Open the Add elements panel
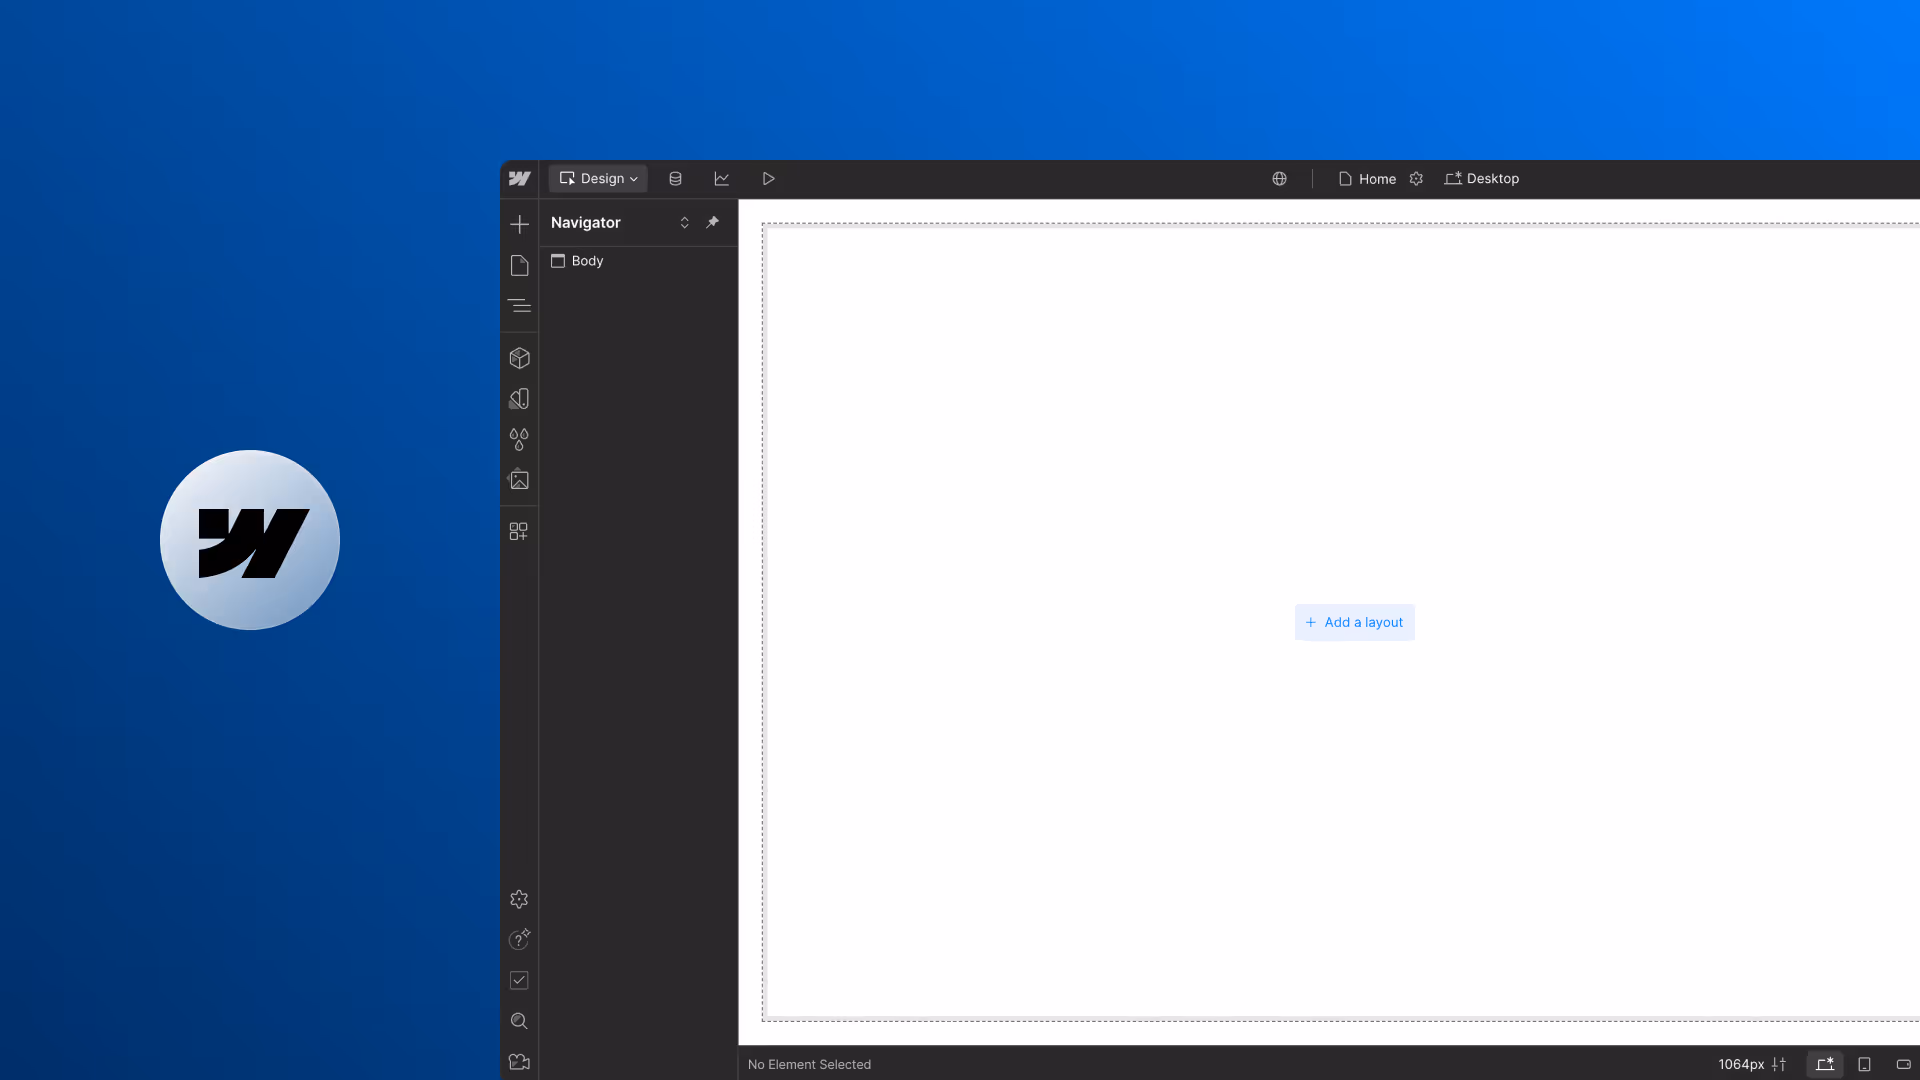Screen dimensions: 1920x1080 coord(519,224)
